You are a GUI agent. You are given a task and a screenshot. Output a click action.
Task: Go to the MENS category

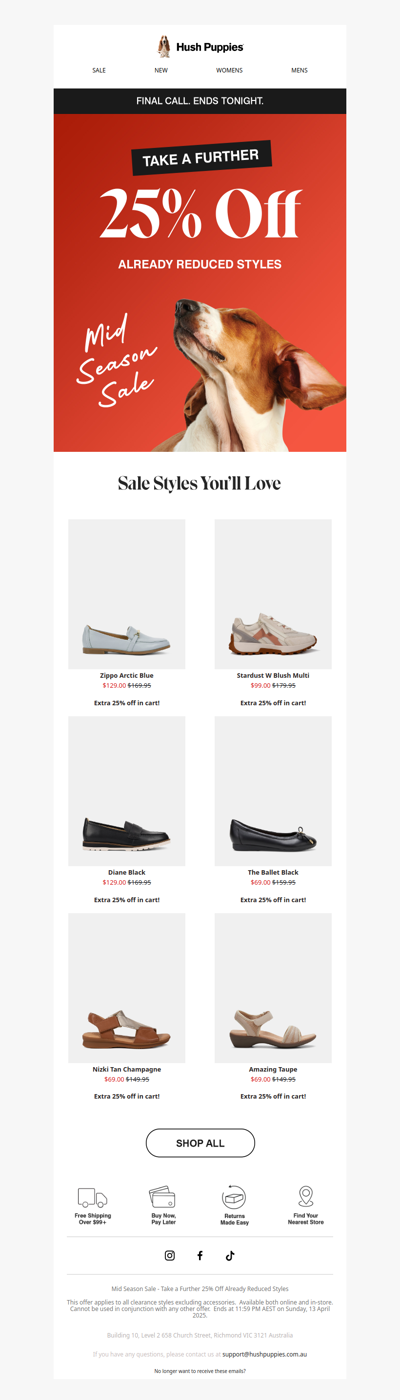299,71
